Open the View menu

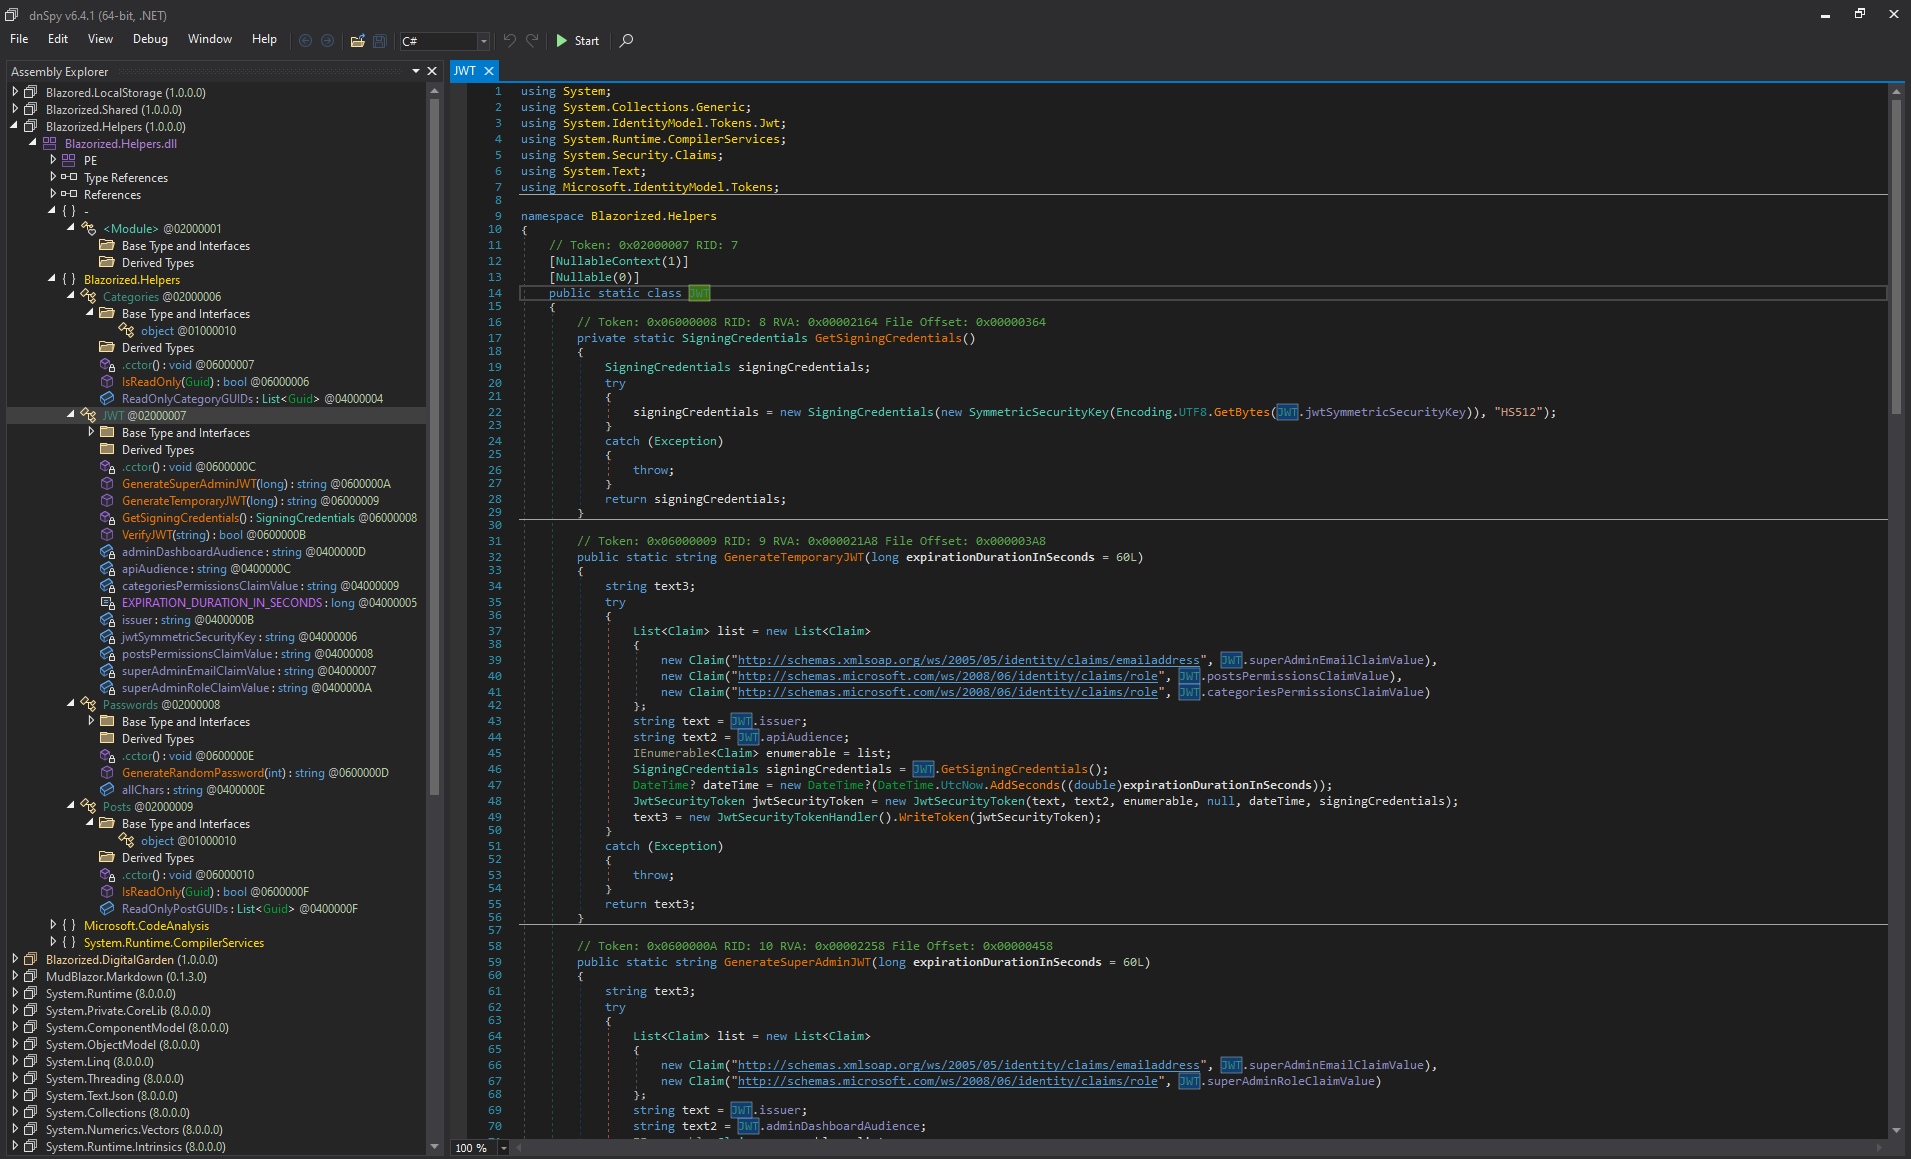(x=100, y=39)
